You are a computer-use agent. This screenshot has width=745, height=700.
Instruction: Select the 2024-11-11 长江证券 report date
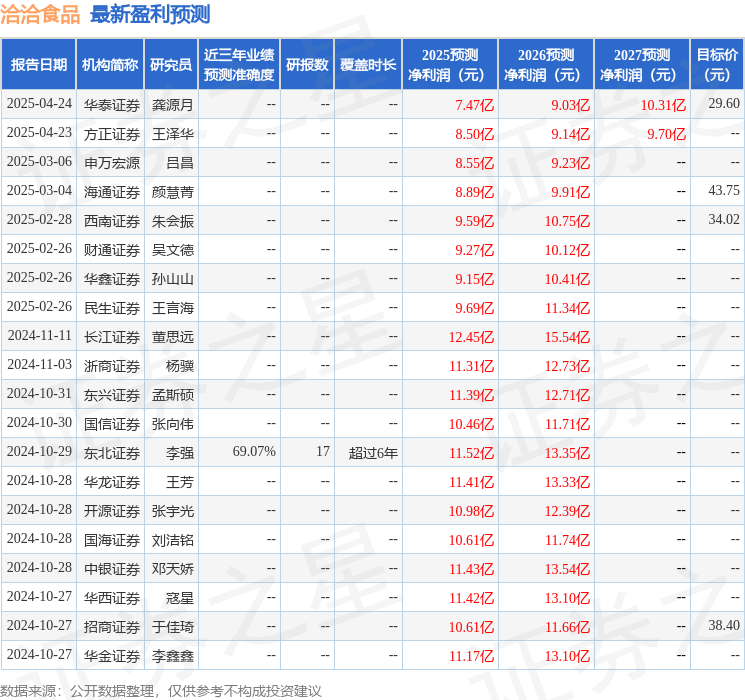click(39, 336)
